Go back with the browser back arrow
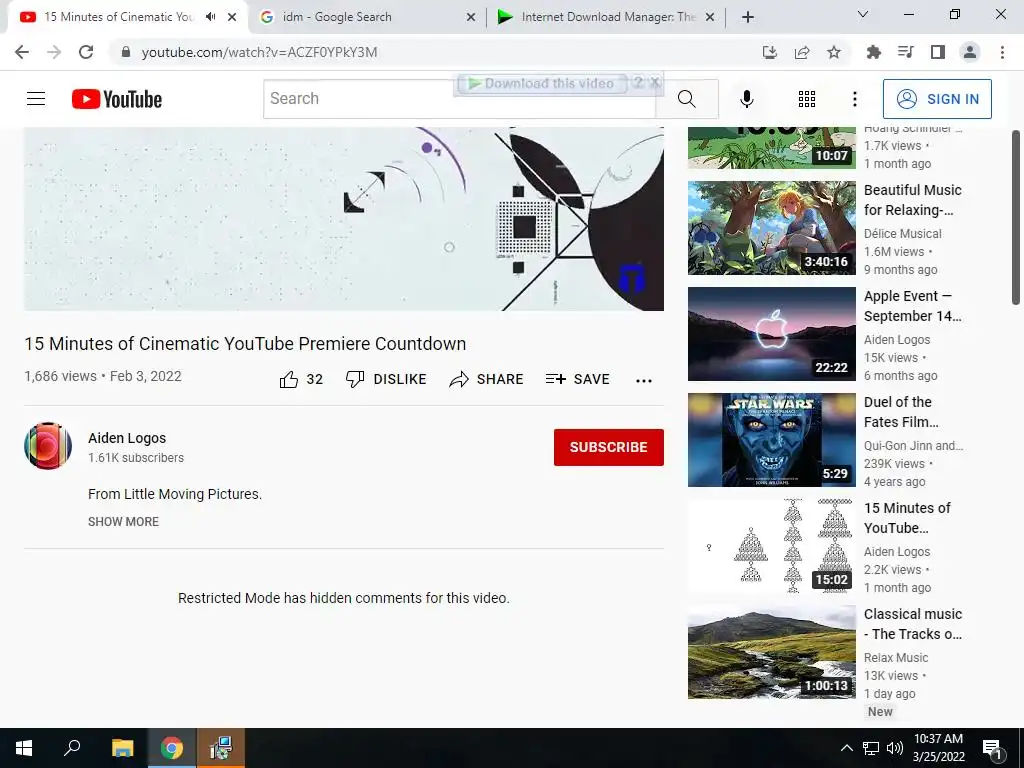This screenshot has height=768, width=1024. click(22, 52)
